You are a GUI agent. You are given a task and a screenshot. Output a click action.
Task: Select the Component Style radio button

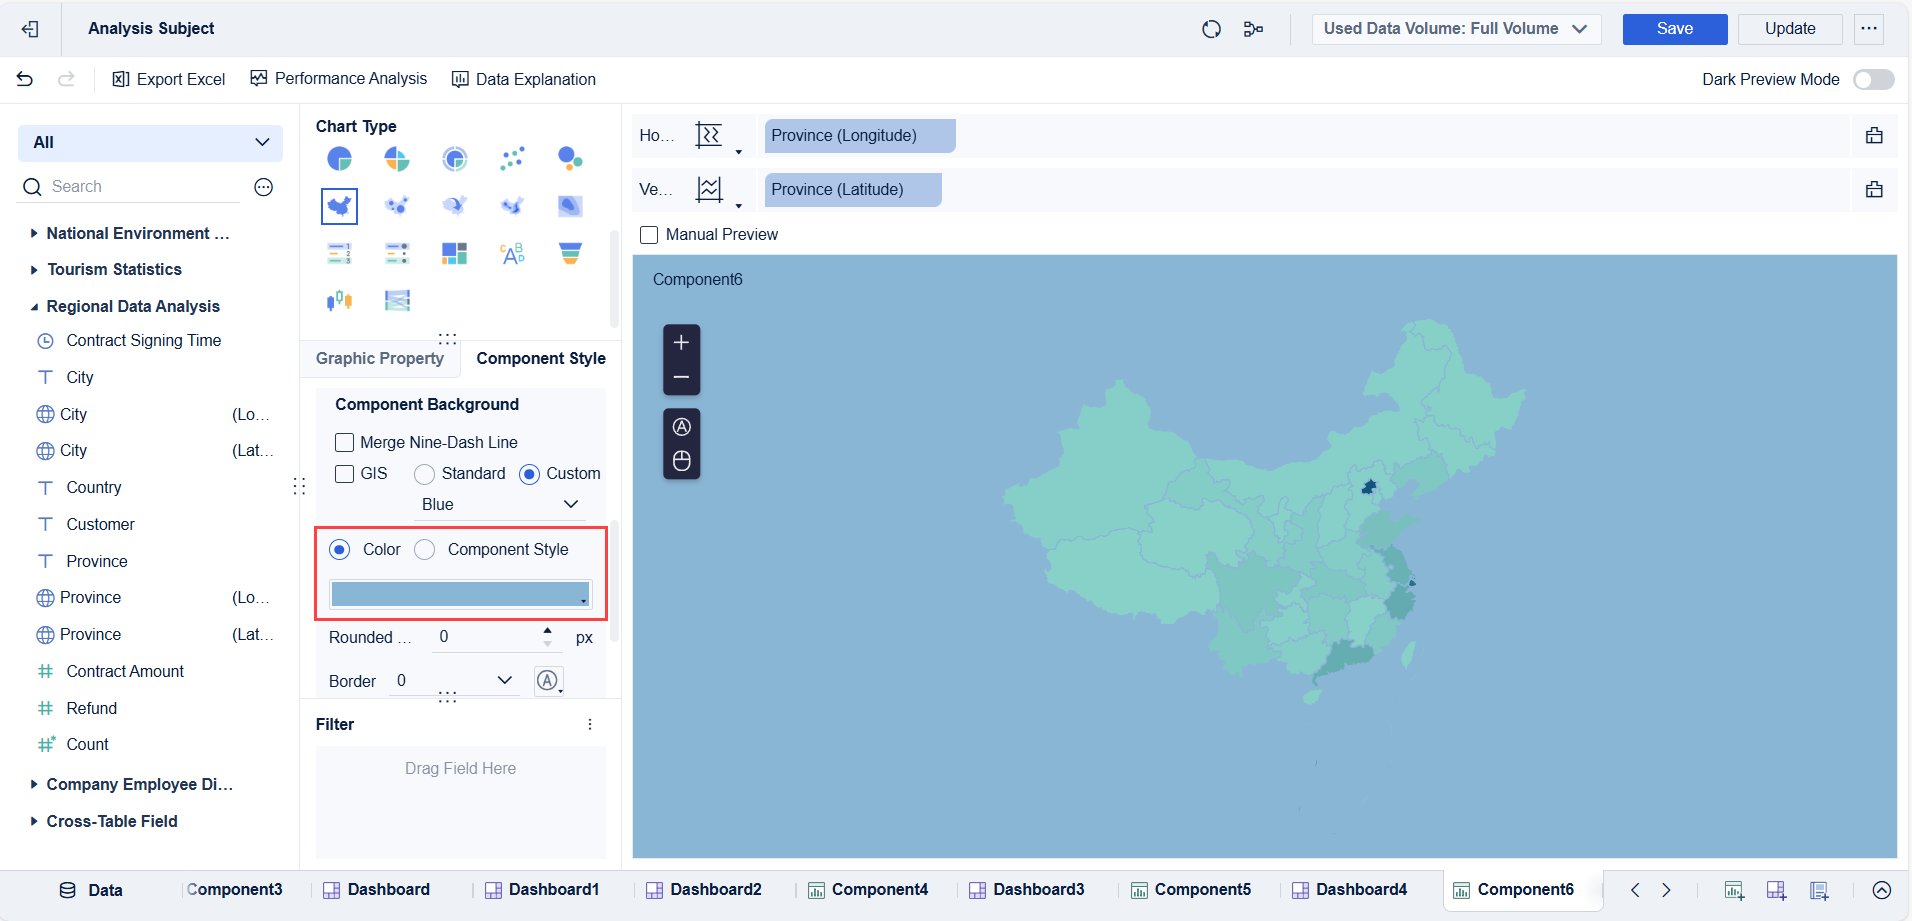(x=424, y=549)
